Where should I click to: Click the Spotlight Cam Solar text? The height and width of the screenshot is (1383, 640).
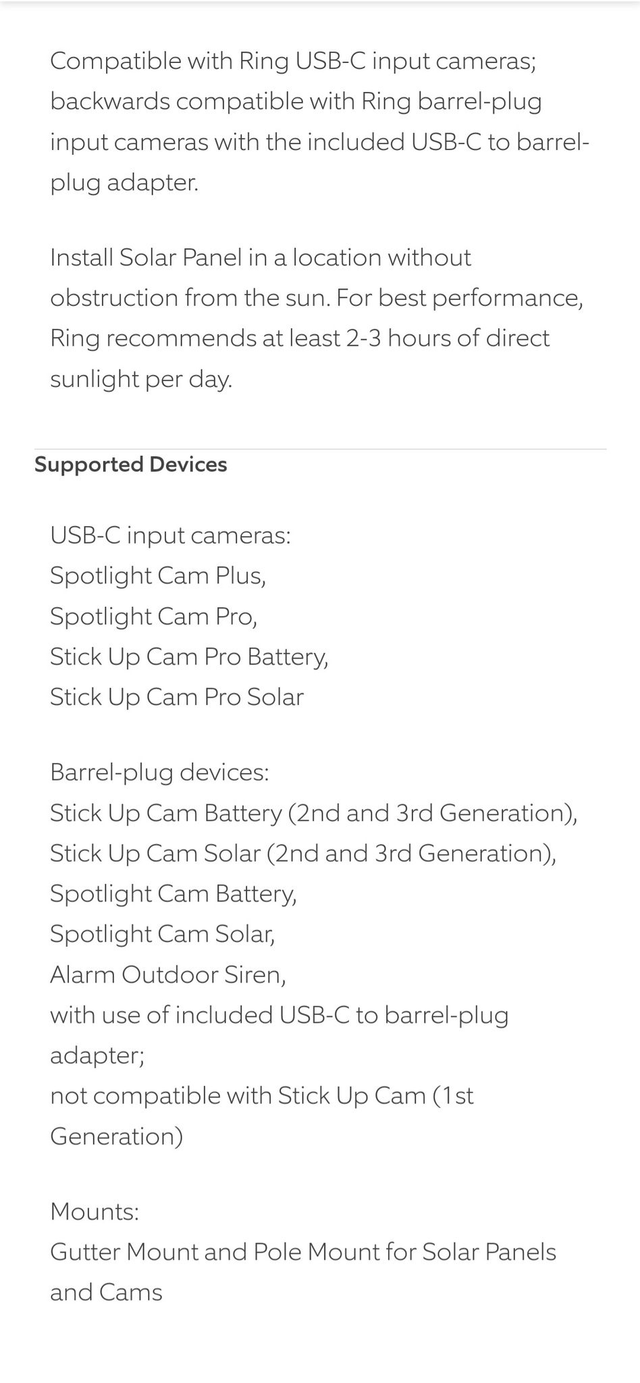(x=162, y=934)
